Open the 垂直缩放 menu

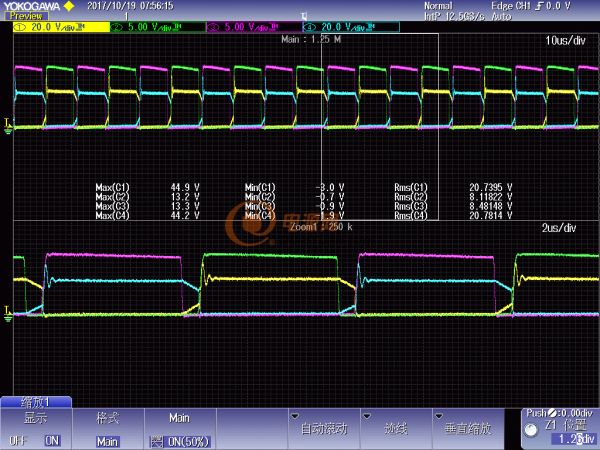coord(468,428)
